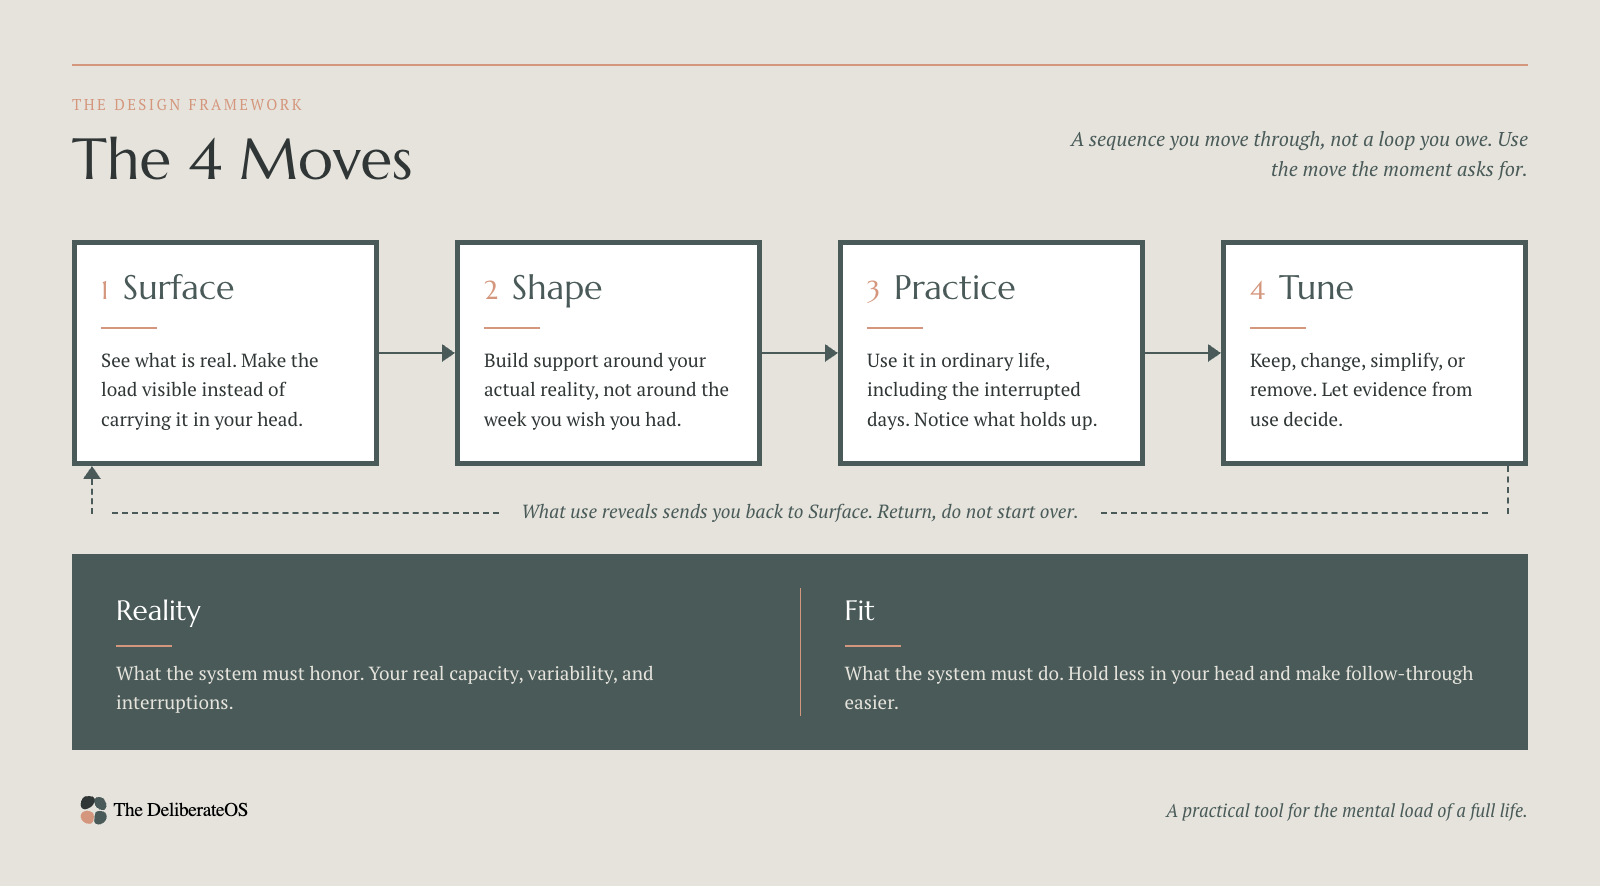This screenshot has height=886, width=1600.
Task: Click The 4 Moves main title
Action: coord(242,160)
